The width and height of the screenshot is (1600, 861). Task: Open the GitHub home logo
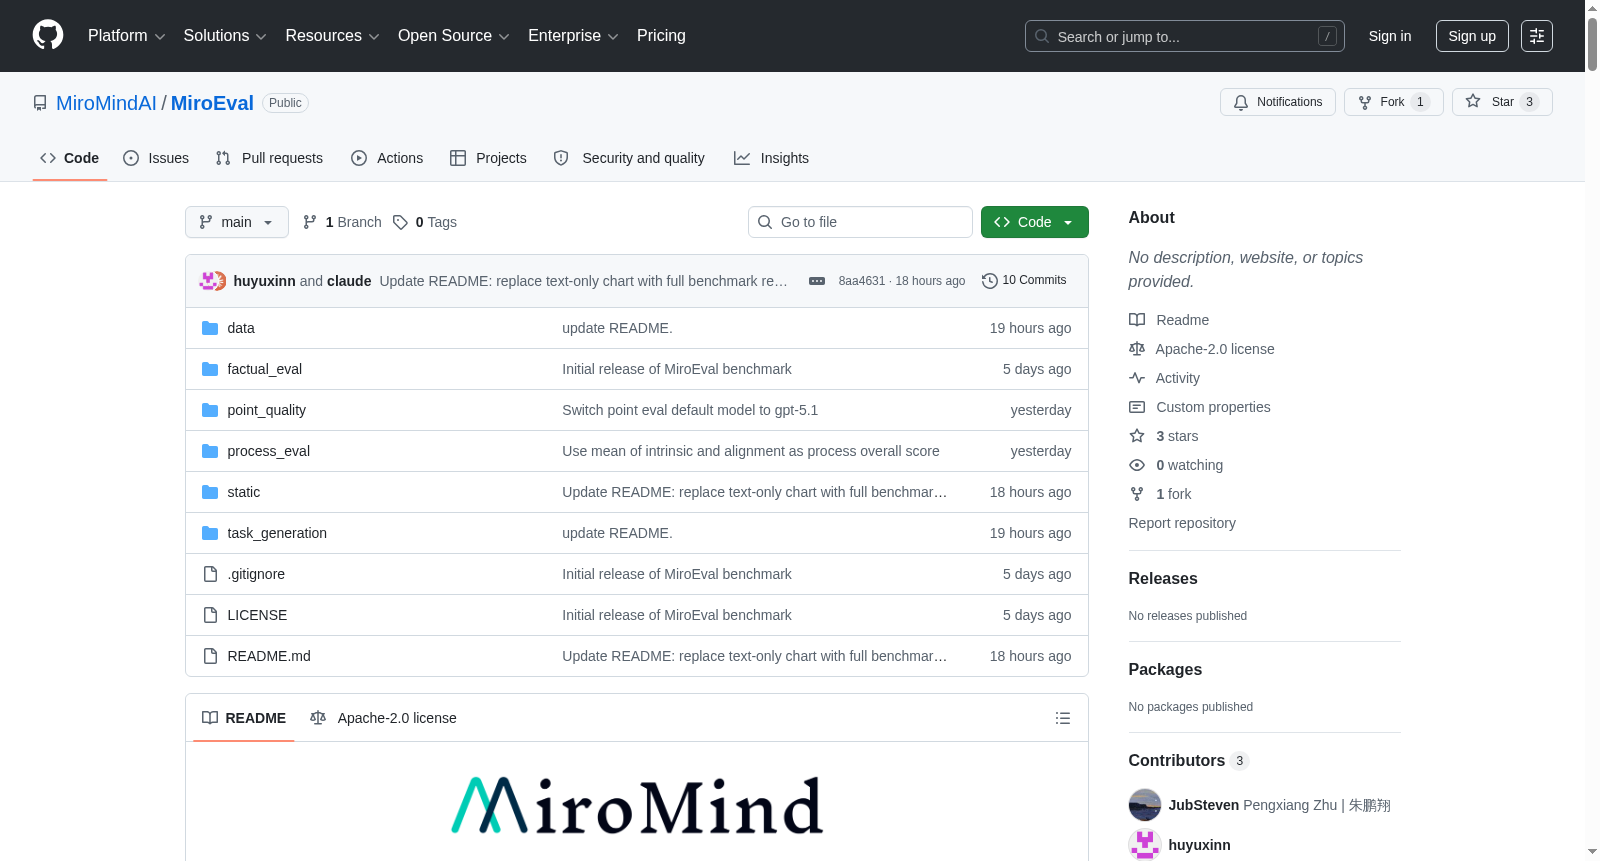(x=48, y=36)
